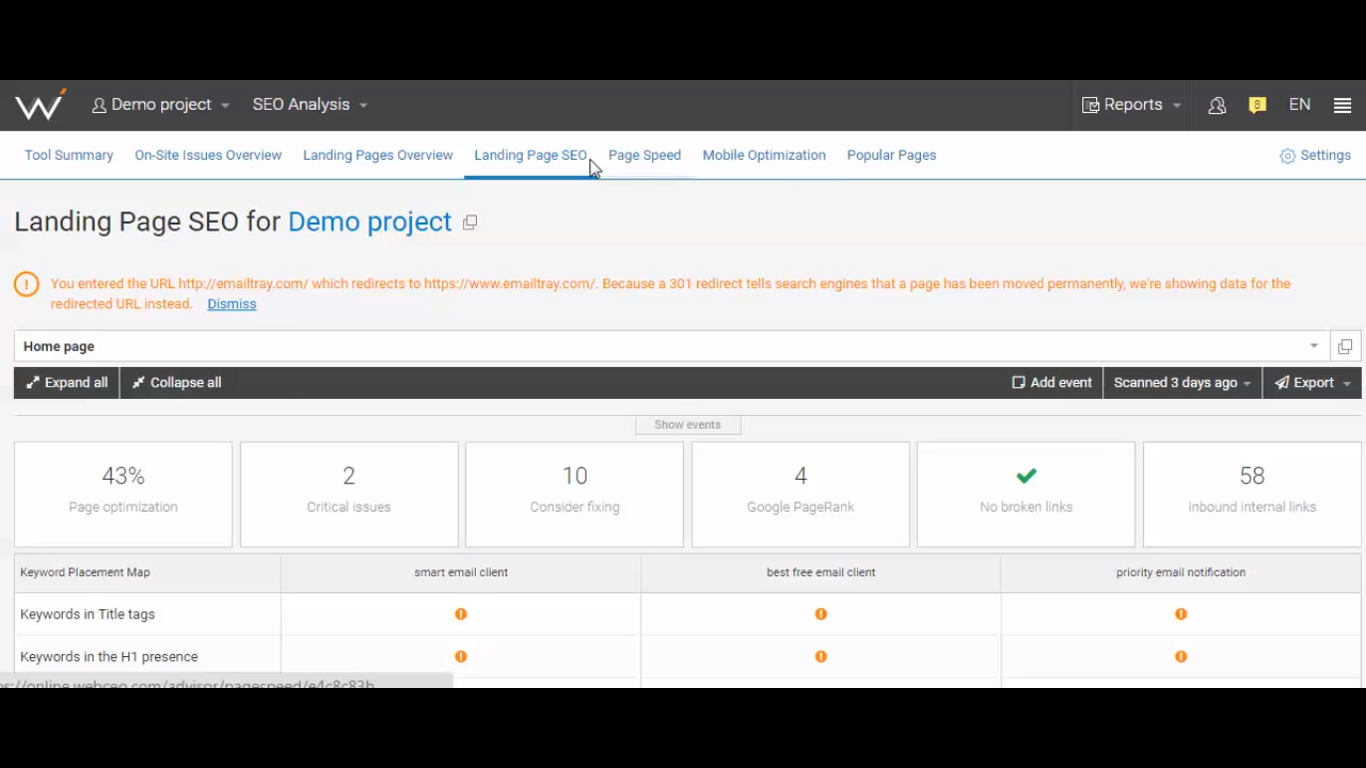The height and width of the screenshot is (768, 1366).
Task: Click the green No broken links checkmark
Action: [1026, 476]
